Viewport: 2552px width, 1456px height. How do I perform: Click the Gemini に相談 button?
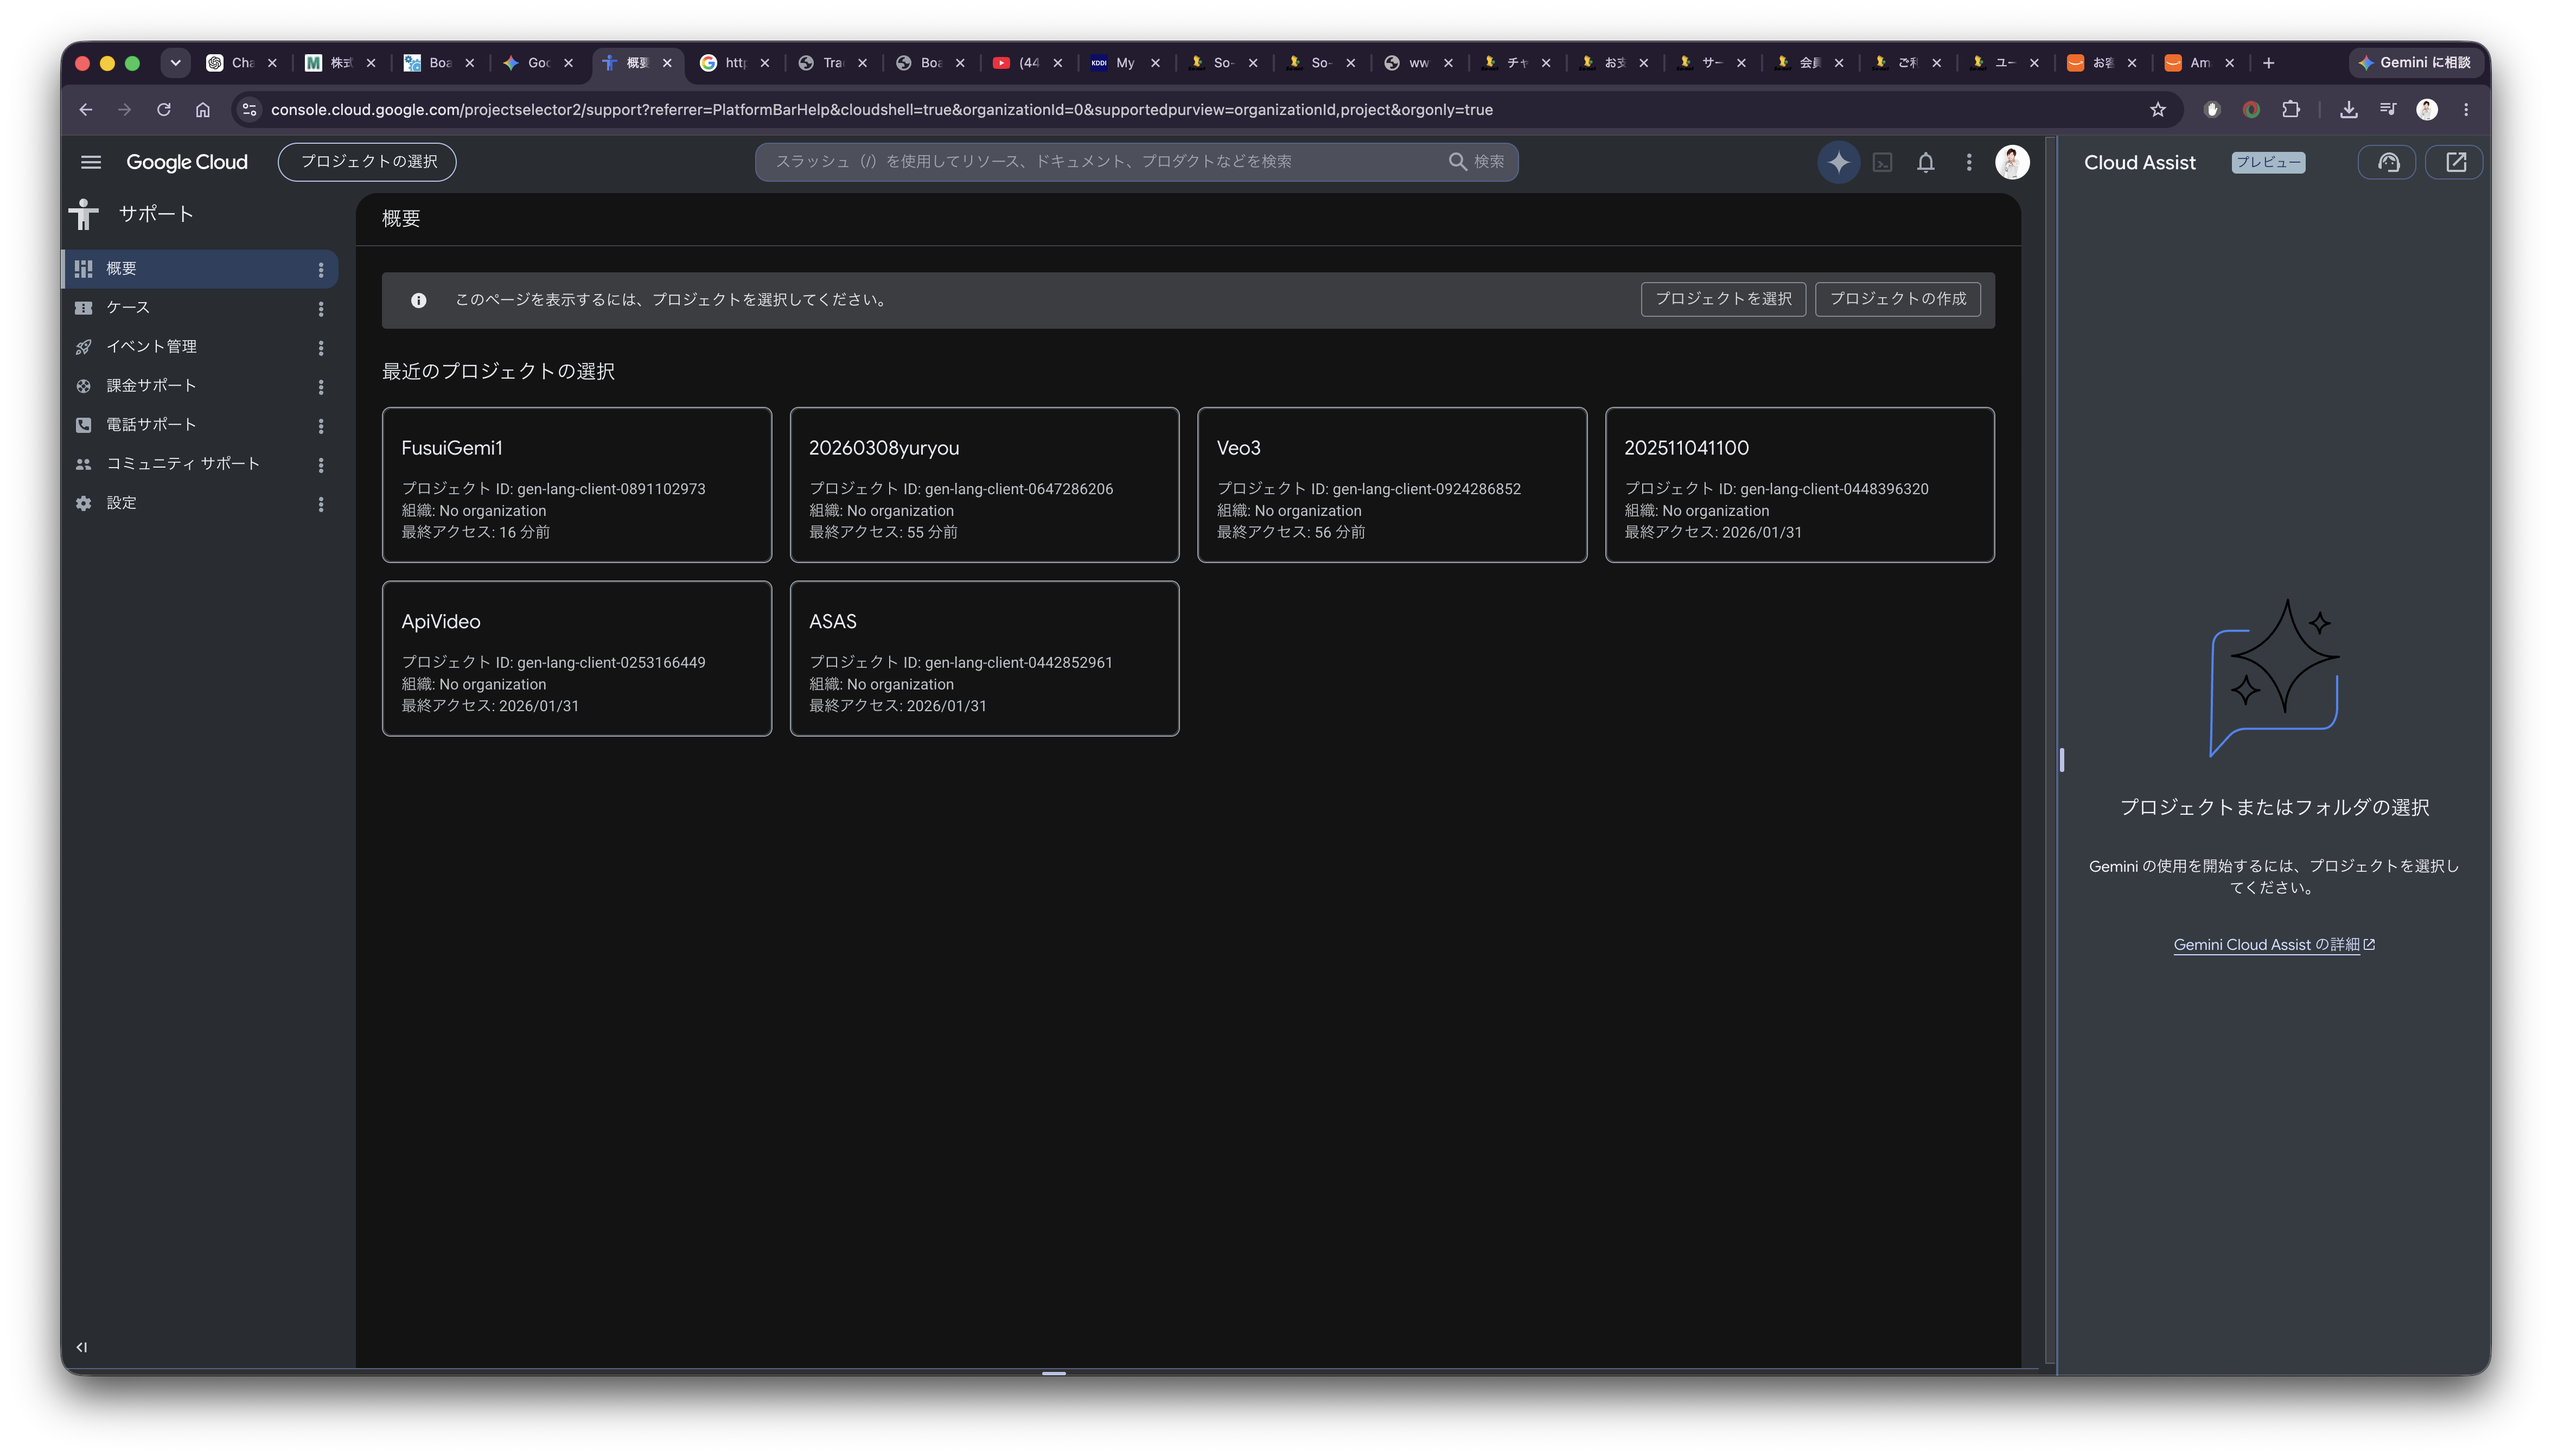pos(2415,63)
